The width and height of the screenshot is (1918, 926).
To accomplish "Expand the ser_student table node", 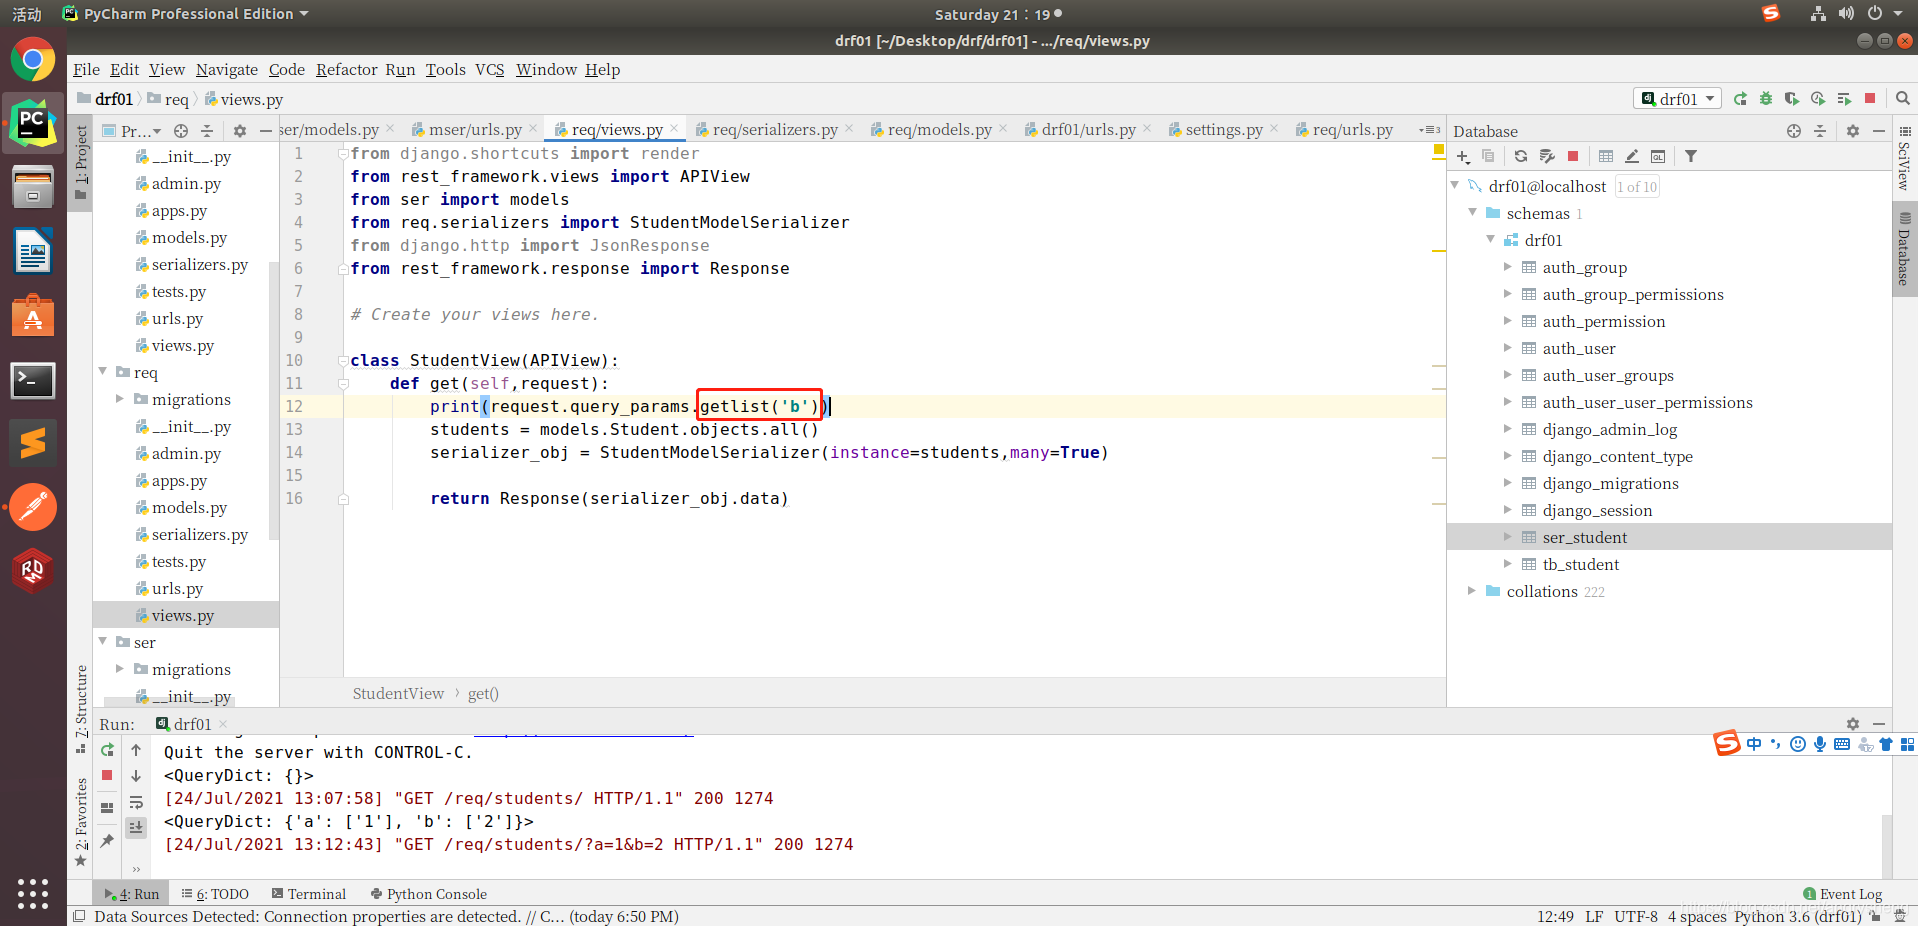I will [x=1508, y=537].
